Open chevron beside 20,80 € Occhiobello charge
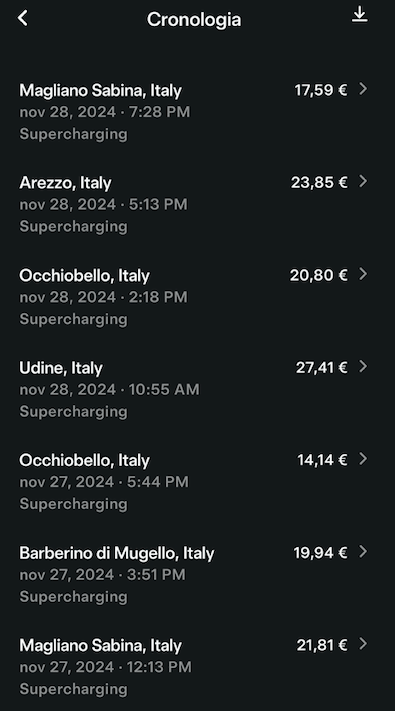This screenshot has width=395, height=711. 363,274
